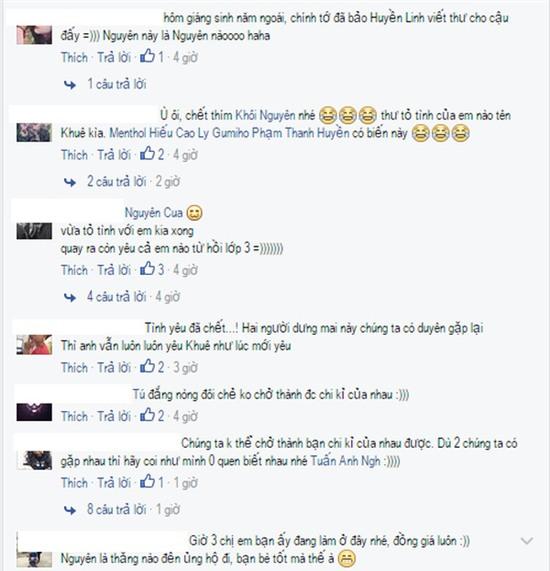
Task: Open tagged profile Tuấn Anh Ngh
Action: (x=345, y=461)
